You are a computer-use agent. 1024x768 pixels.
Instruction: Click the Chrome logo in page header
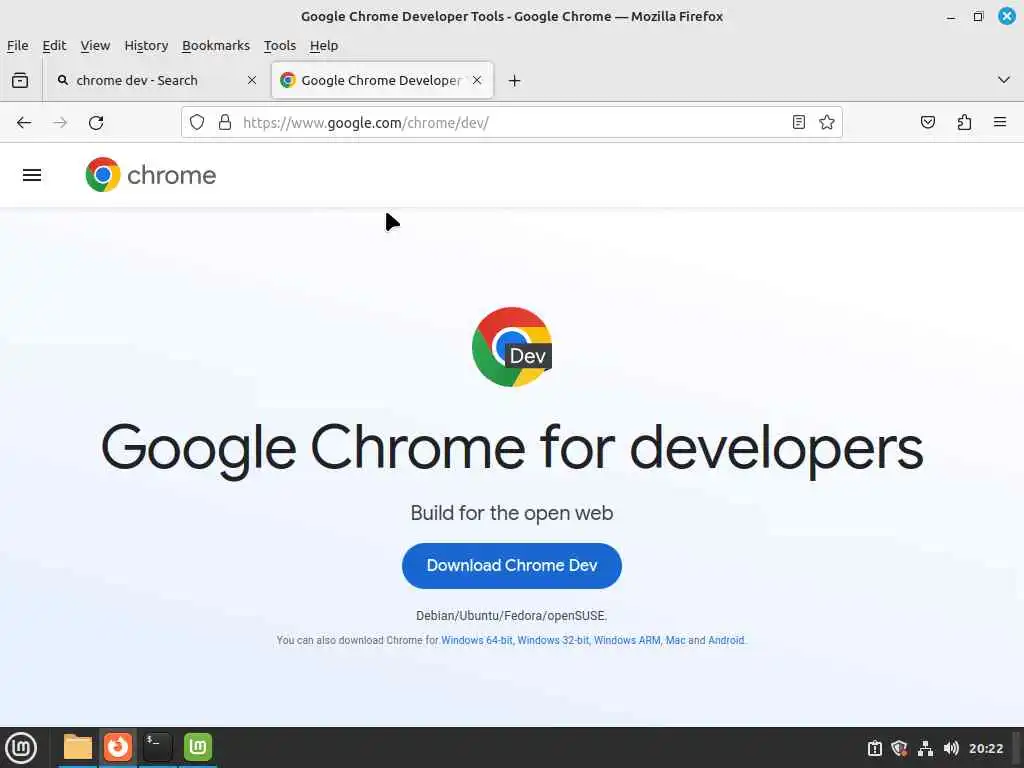(151, 175)
